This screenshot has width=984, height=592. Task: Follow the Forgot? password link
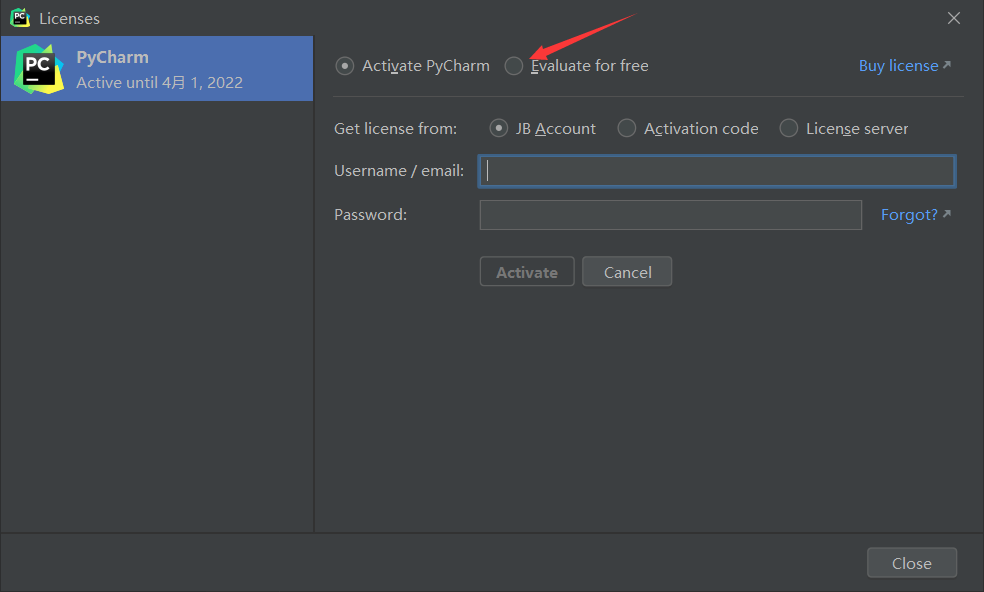[x=909, y=215]
